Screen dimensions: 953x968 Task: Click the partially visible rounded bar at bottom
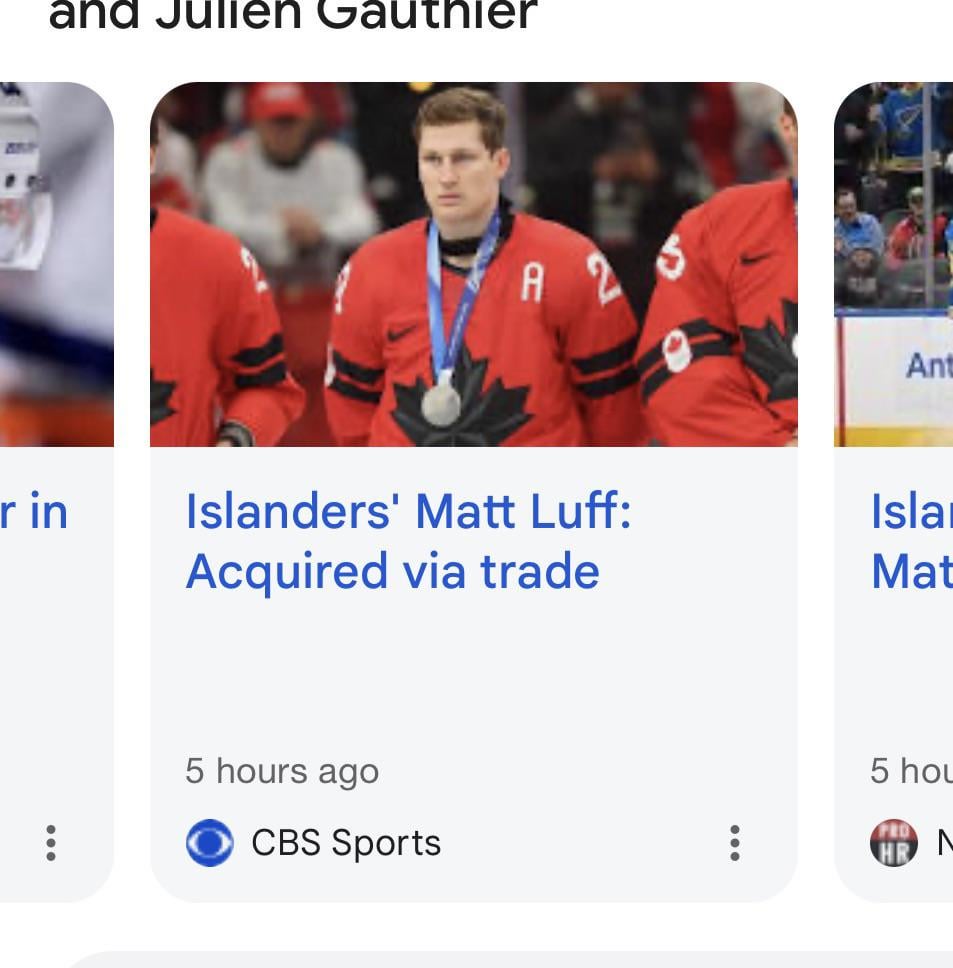click(500, 959)
